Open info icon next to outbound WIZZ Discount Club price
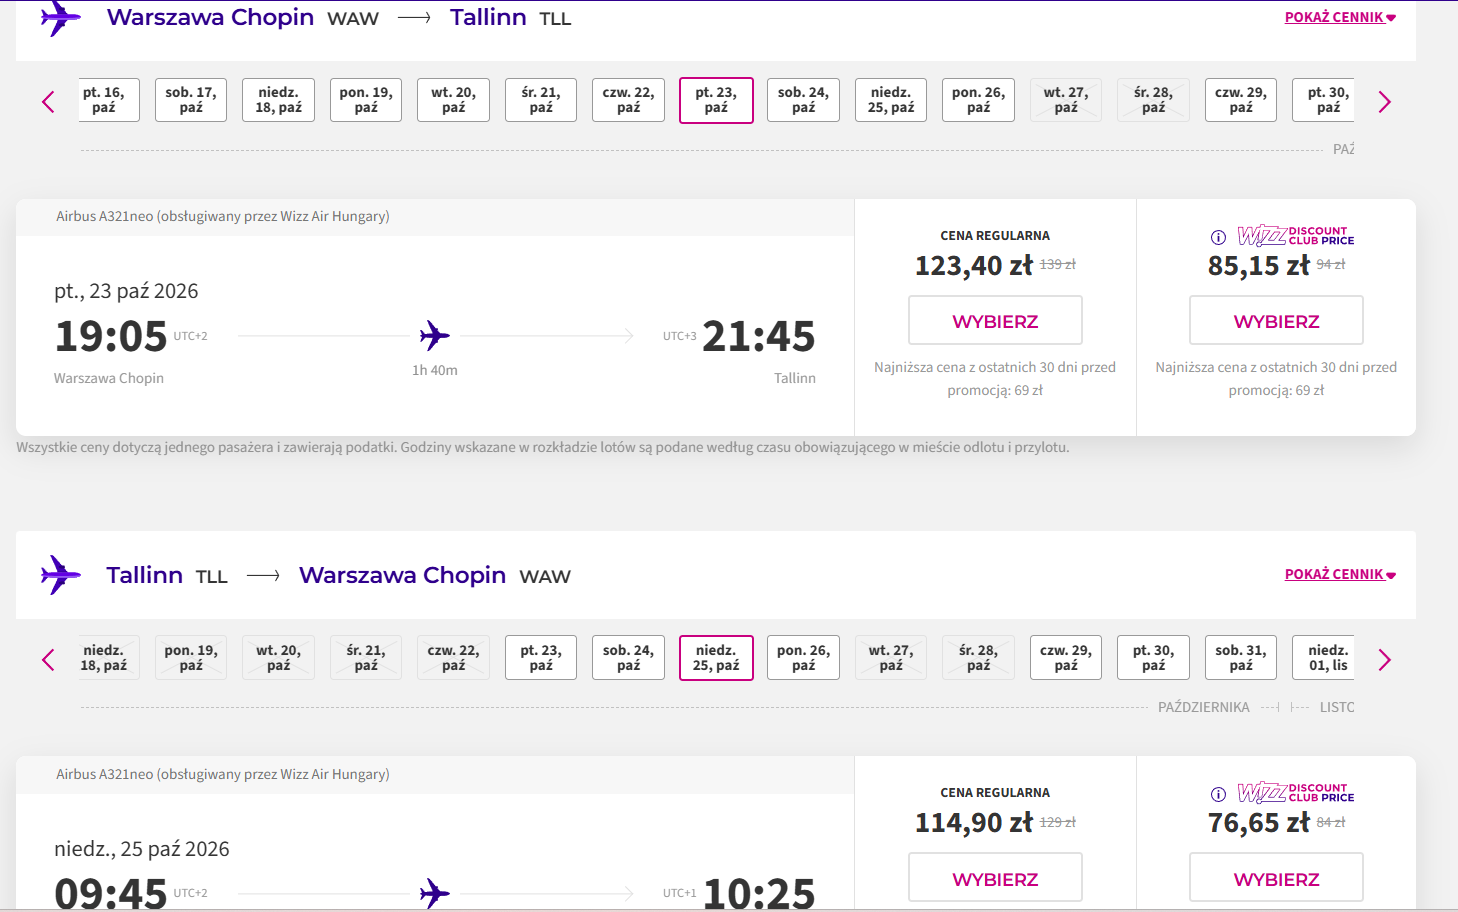1458x912 pixels. click(1218, 237)
